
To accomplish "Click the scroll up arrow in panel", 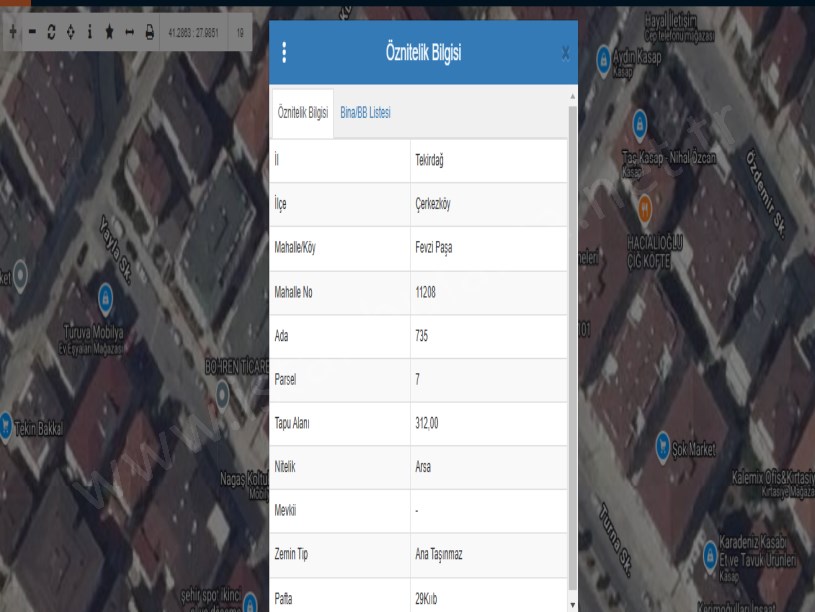I will (x=572, y=95).
